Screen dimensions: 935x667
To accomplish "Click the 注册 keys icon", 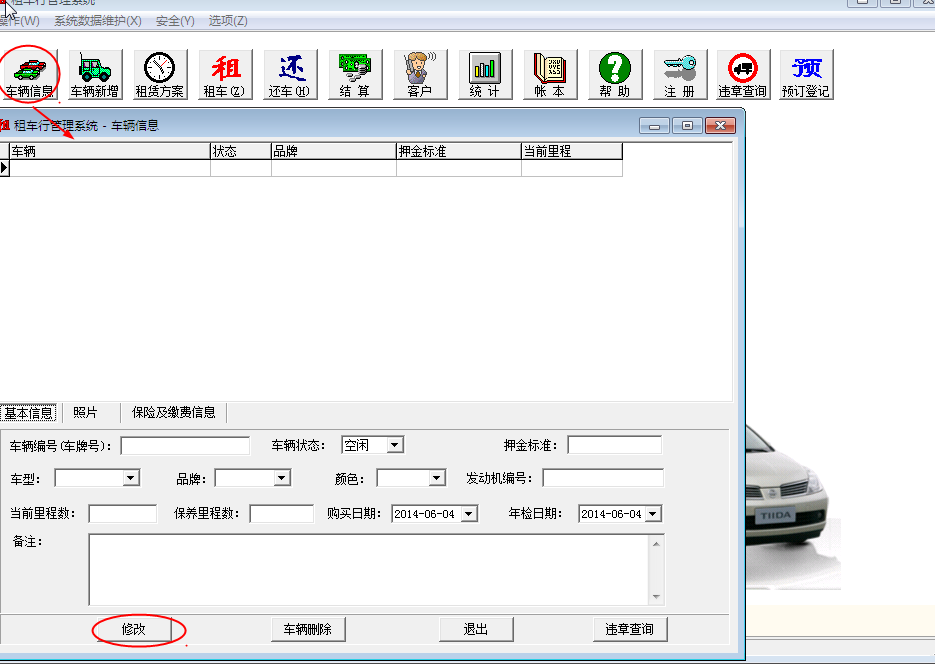I will 680,75.
